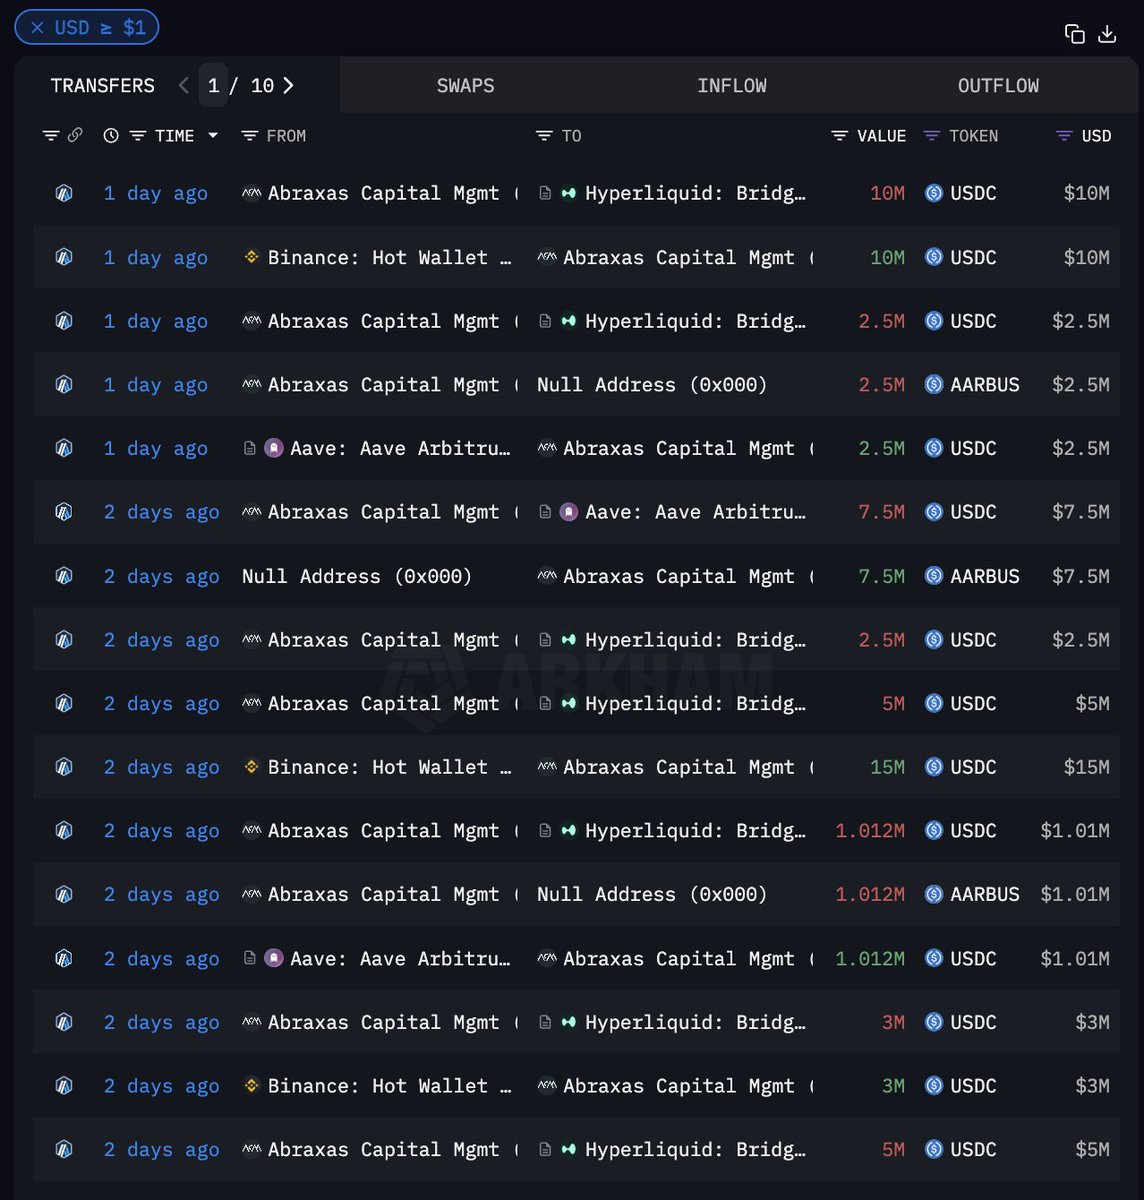Viewport: 1144px width, 1200px height.
Task: Open the TO column filter
Action: (544, 136)
